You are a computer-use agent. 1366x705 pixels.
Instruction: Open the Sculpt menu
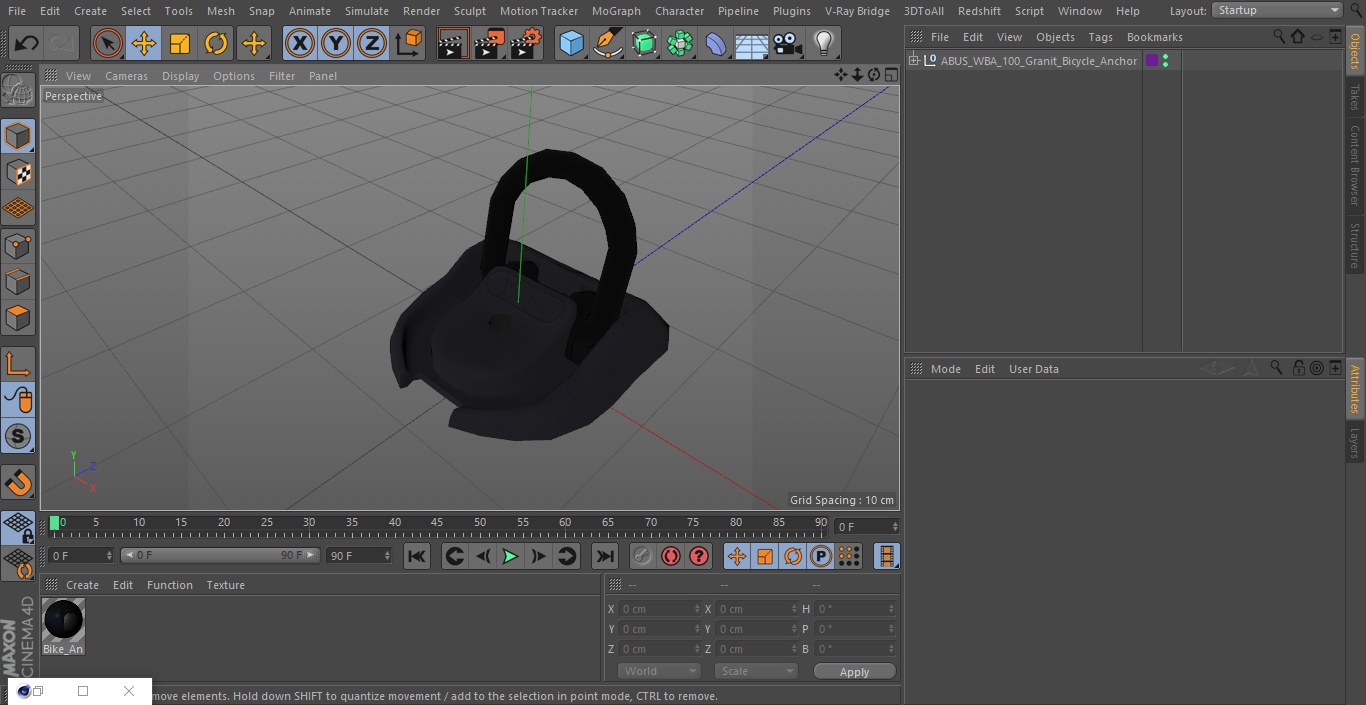(x=469, y=11)
